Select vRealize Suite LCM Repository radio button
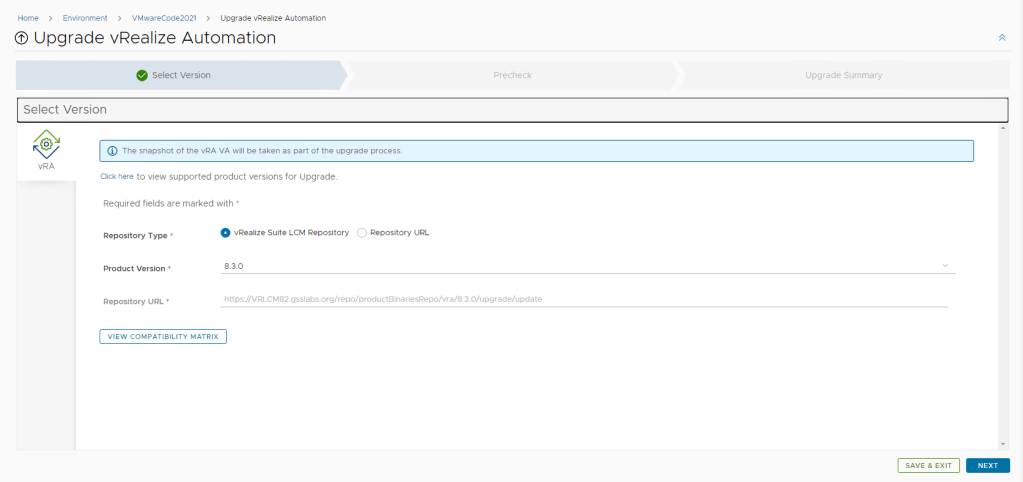This screenshot has width=1023, height=482. point(225,233)
